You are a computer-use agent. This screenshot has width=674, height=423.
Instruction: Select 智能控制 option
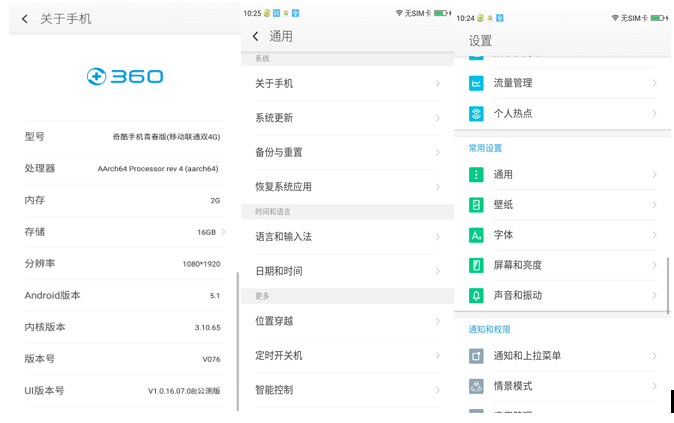tap(347, 390)
